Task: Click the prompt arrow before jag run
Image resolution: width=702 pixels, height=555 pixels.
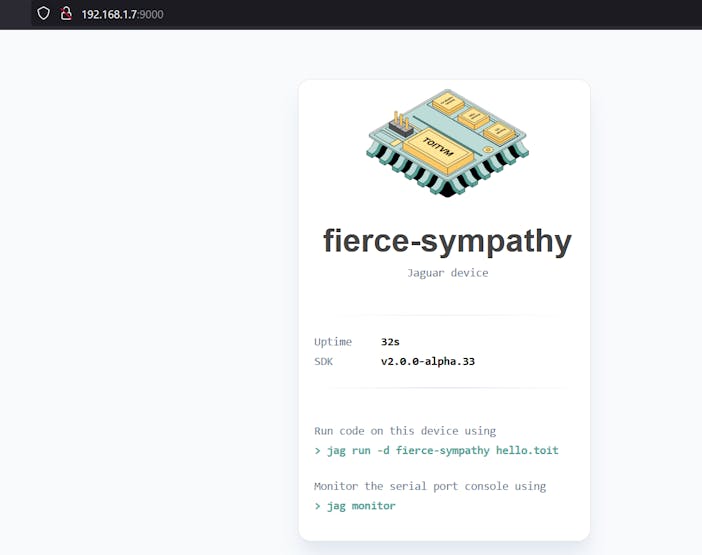Action: (318, 450)
